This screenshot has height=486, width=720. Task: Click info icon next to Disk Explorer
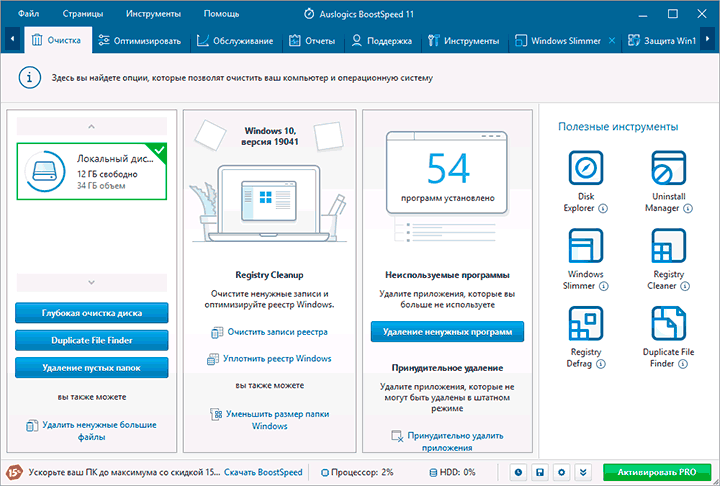coord(603,209)
